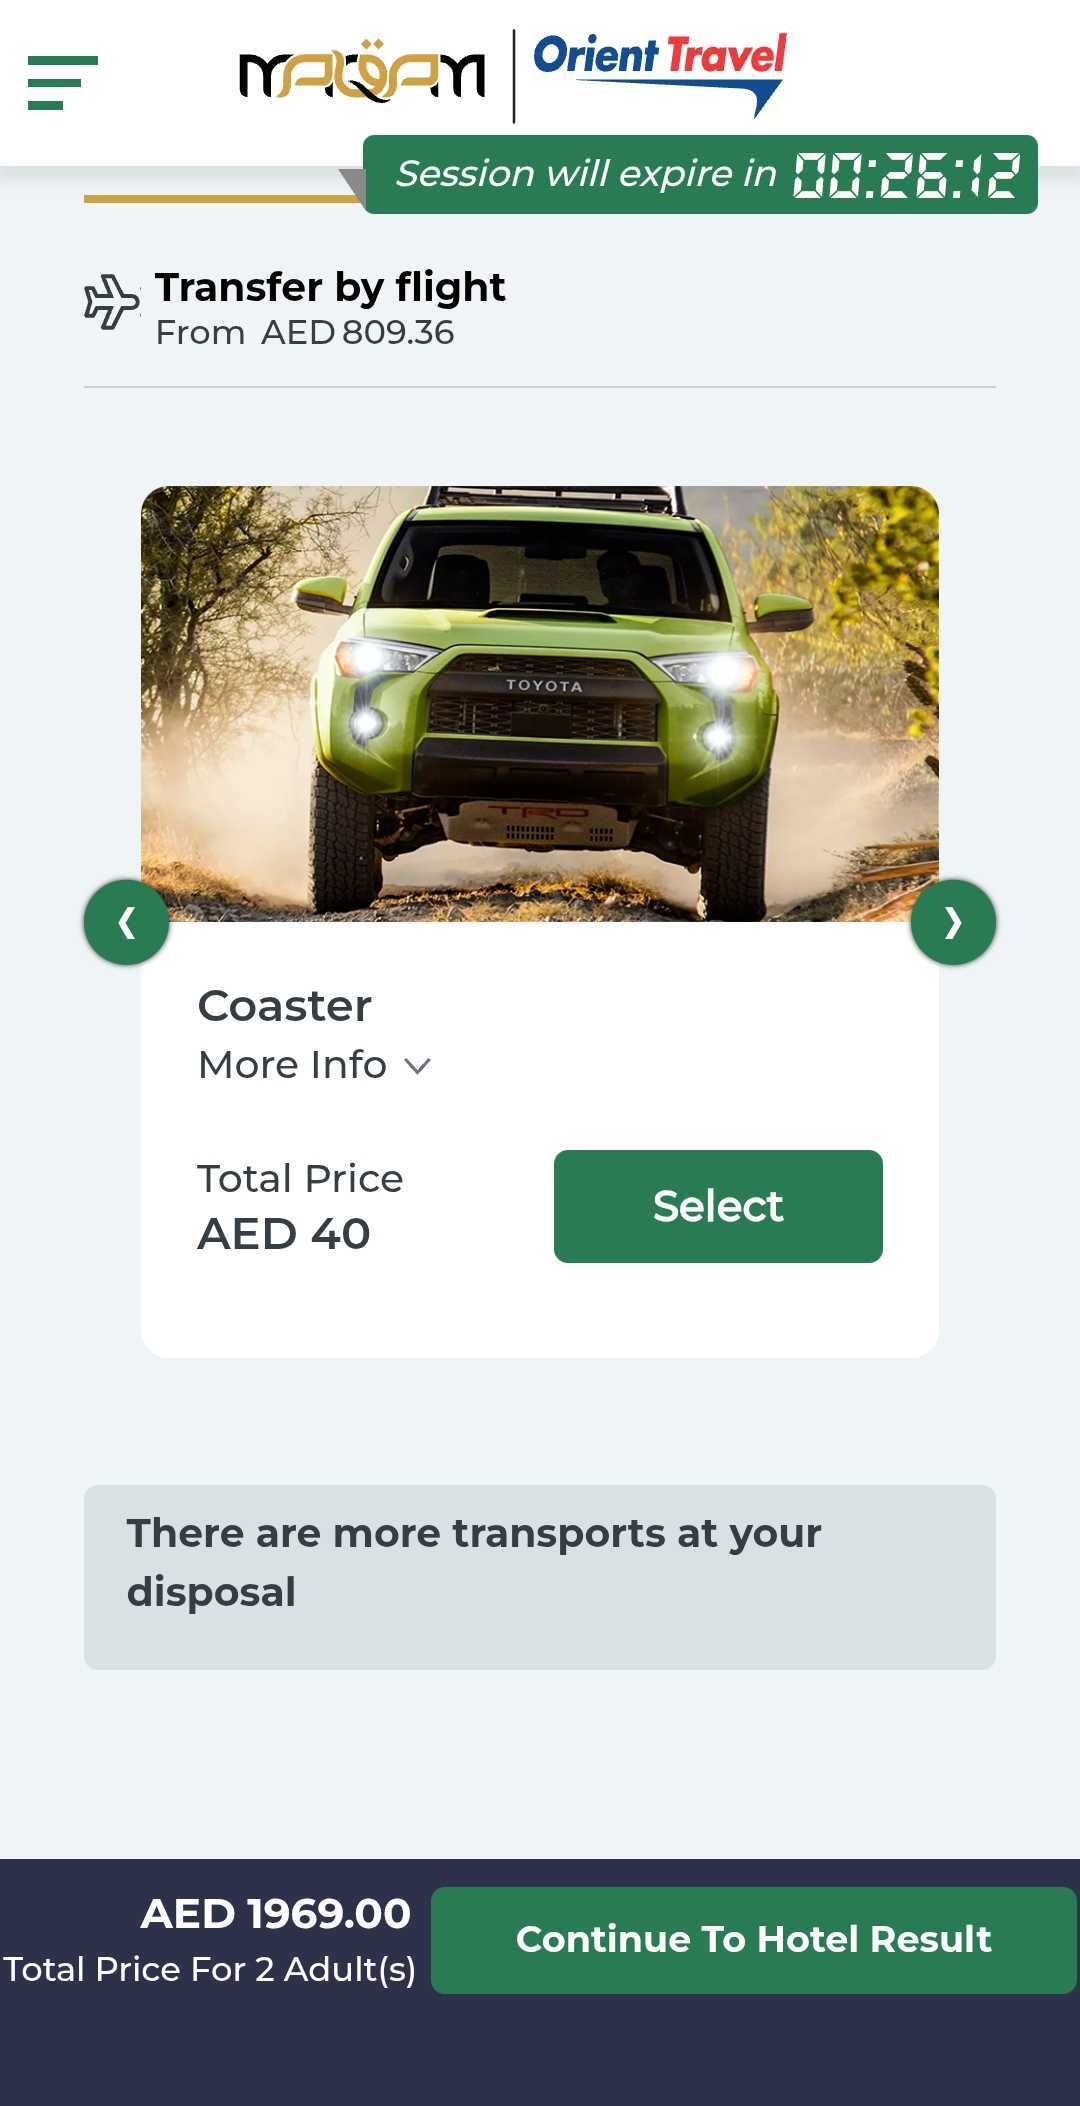Select the Coaster transport option
The image size is (1080, 2106).
click(x=718, y=1206)
